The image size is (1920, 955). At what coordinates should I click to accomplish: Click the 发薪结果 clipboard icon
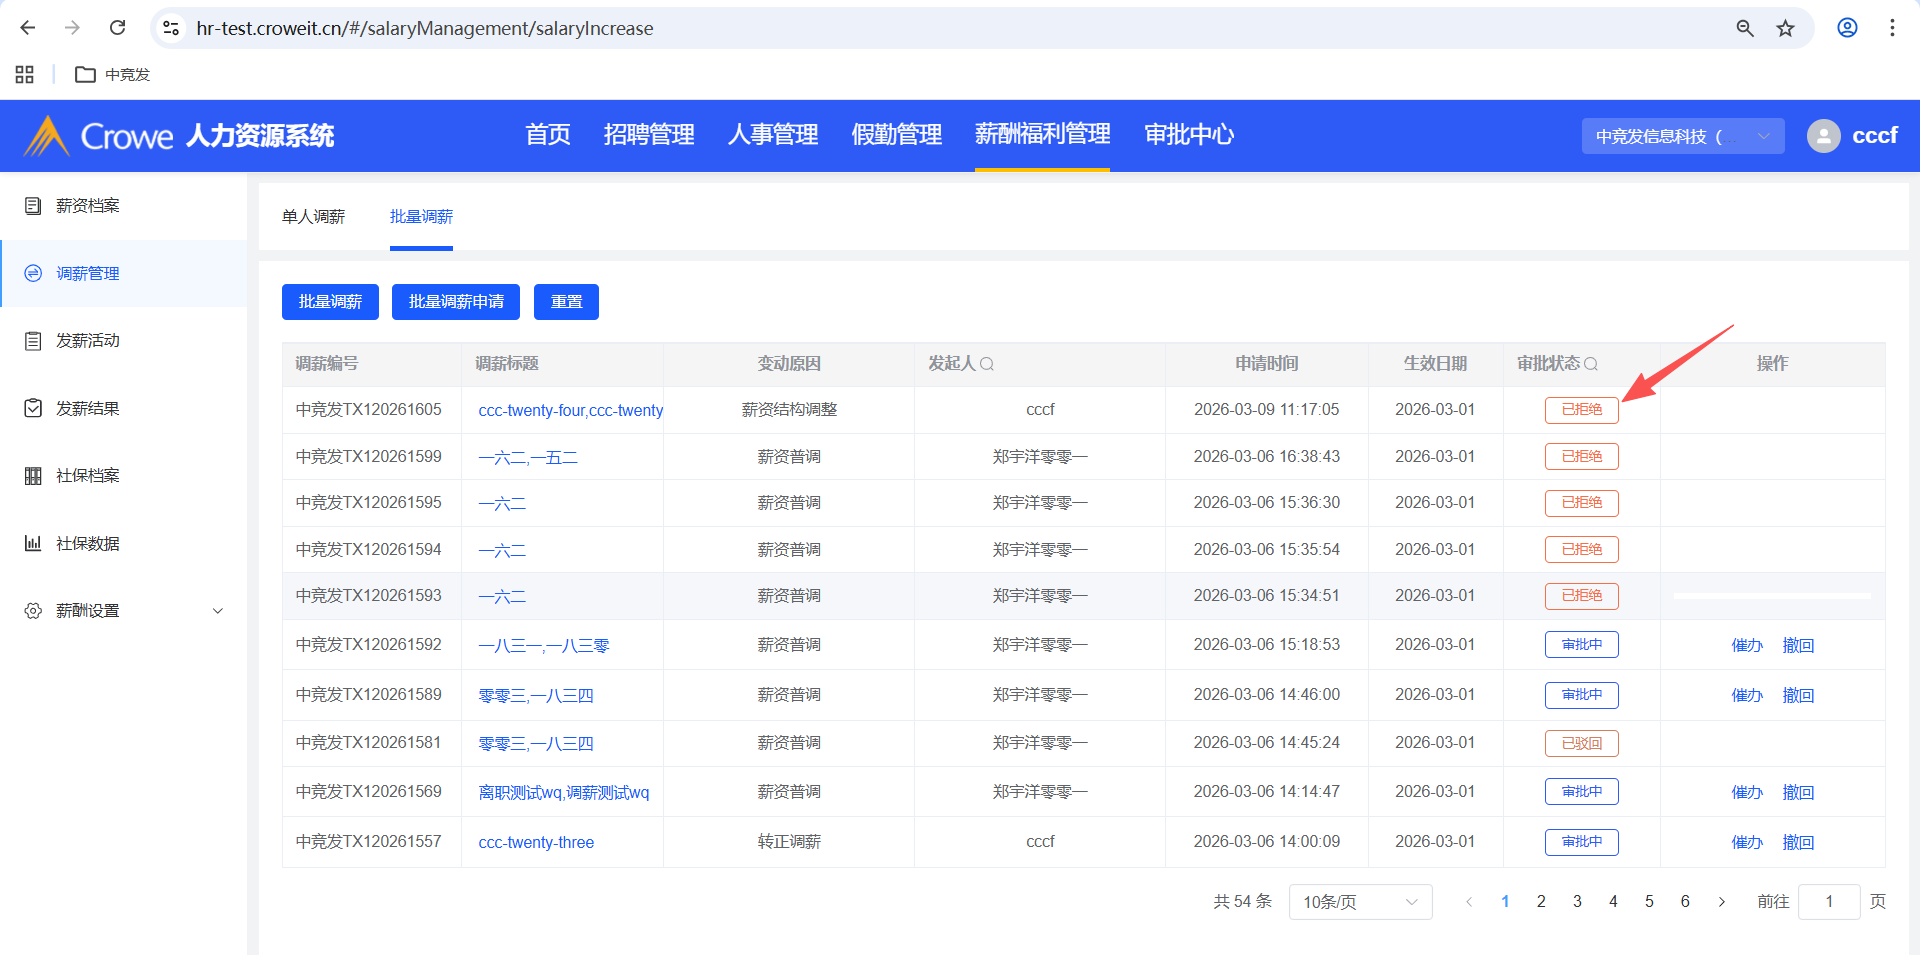pyautogui.click(x=33, y=408)
